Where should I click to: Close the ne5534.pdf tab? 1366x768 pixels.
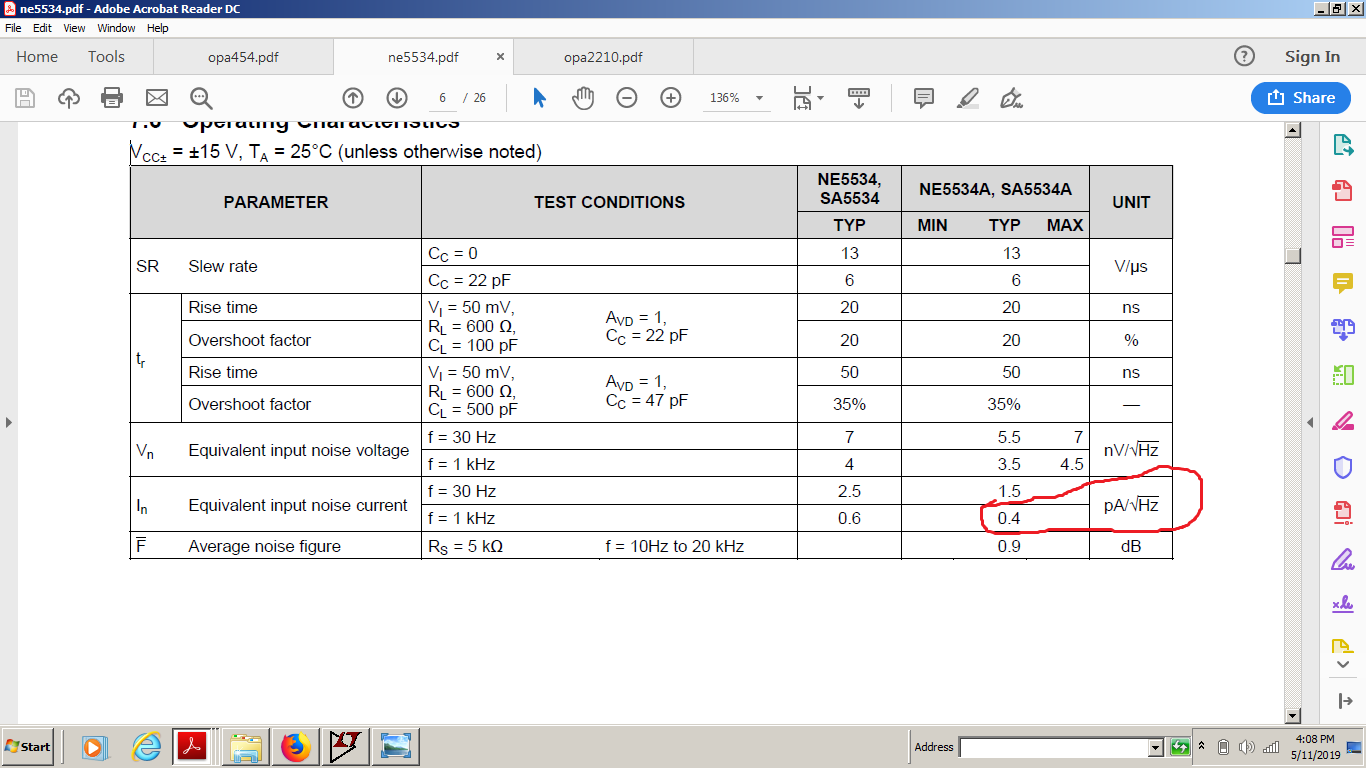click(x=500, y=57)
